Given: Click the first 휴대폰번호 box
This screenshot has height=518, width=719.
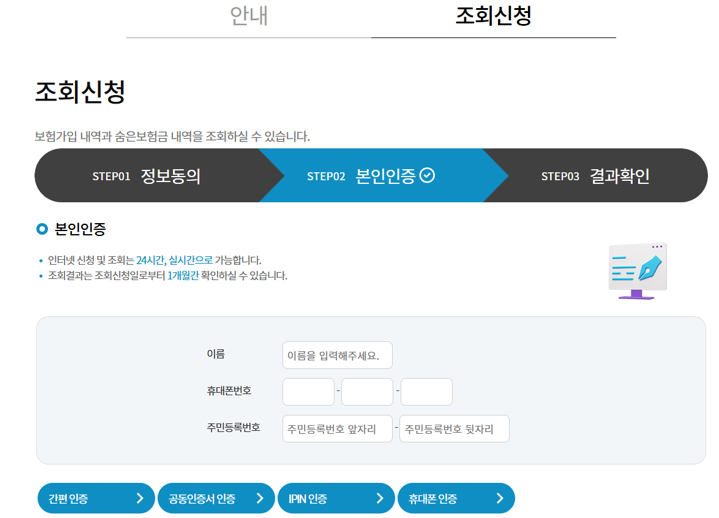Looking at the screenshot, I should pos(309,392).
